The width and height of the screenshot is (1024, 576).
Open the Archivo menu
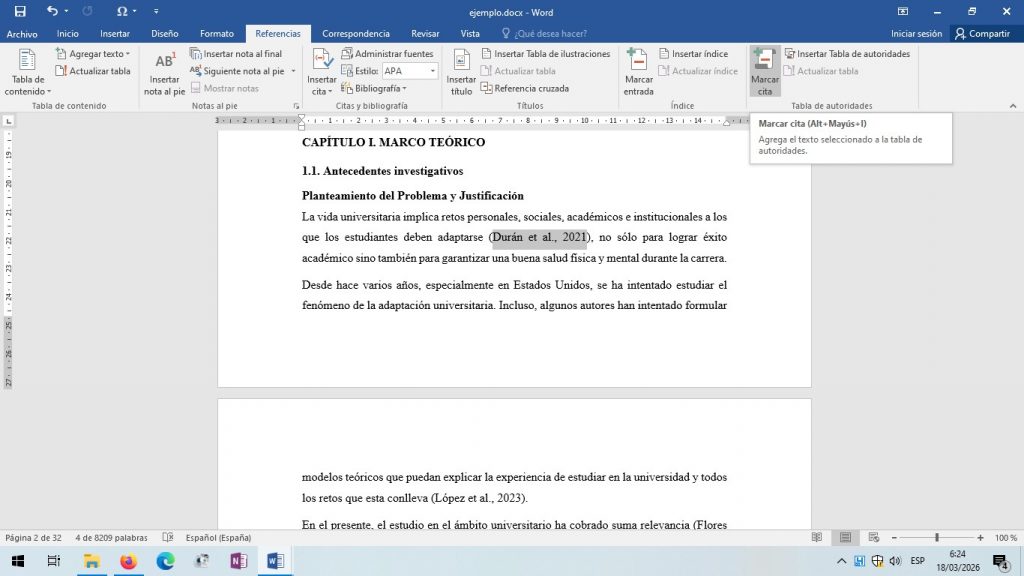tap(22, 33)
